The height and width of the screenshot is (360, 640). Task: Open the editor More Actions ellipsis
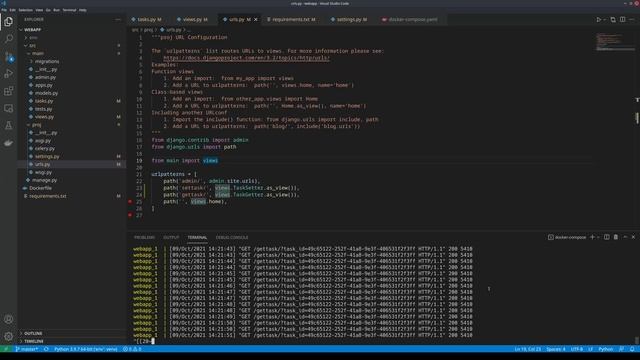[x=632, y=19]
